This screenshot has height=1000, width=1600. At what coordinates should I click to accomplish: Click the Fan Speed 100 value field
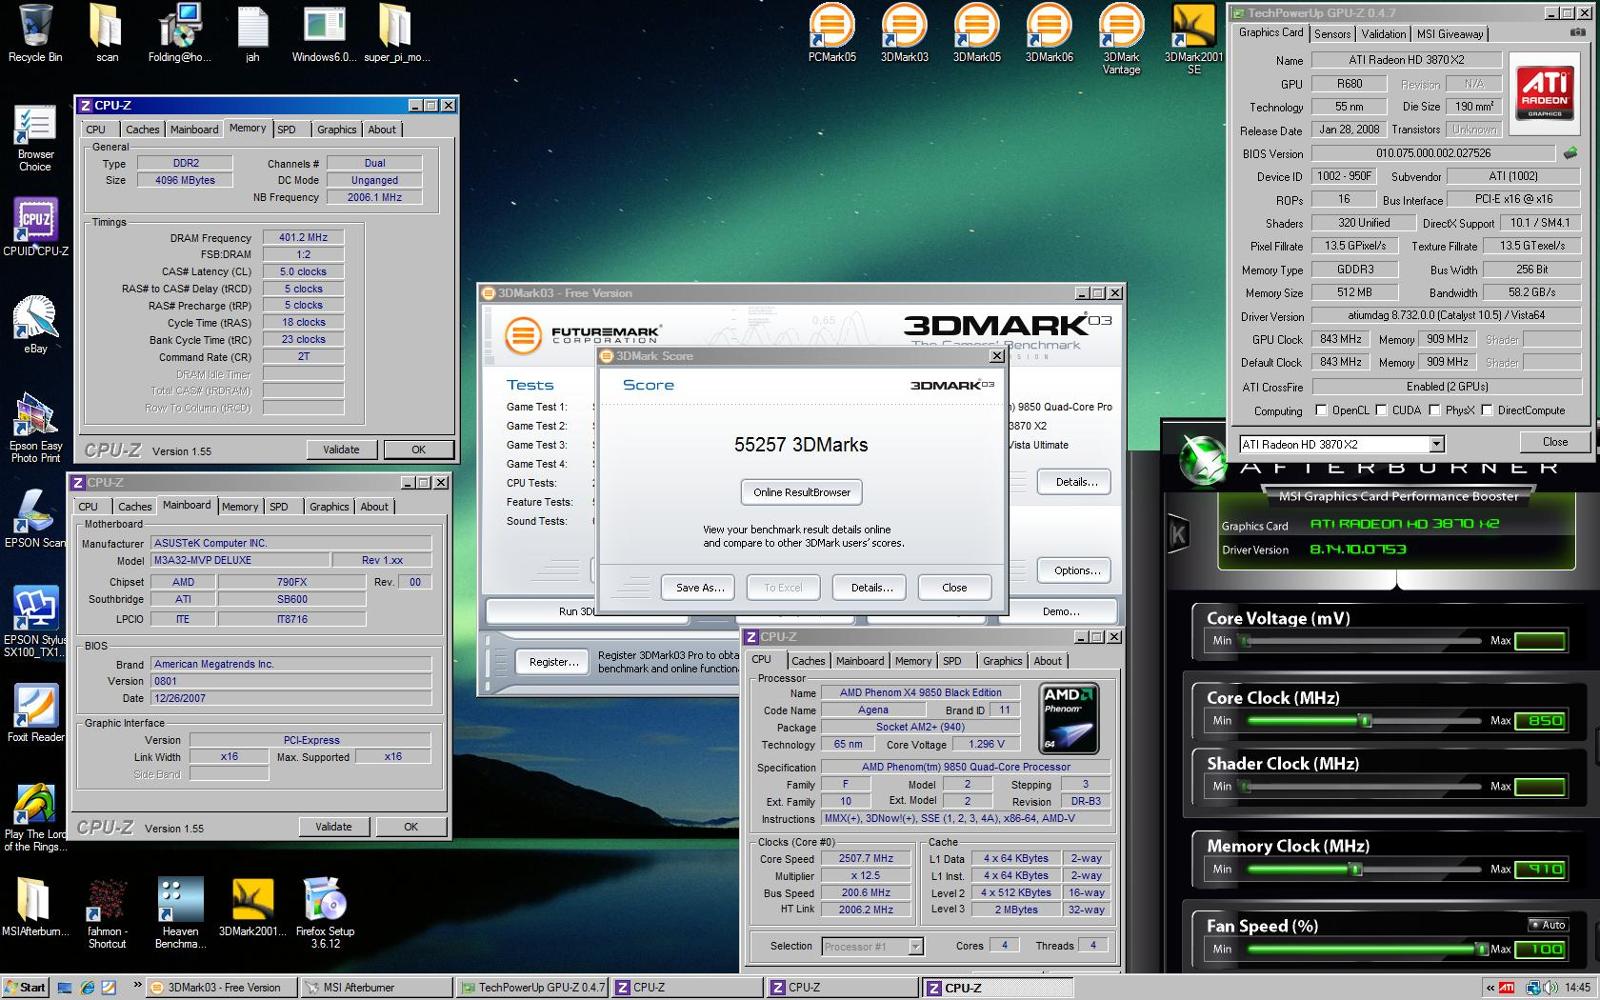point(1540,949)
